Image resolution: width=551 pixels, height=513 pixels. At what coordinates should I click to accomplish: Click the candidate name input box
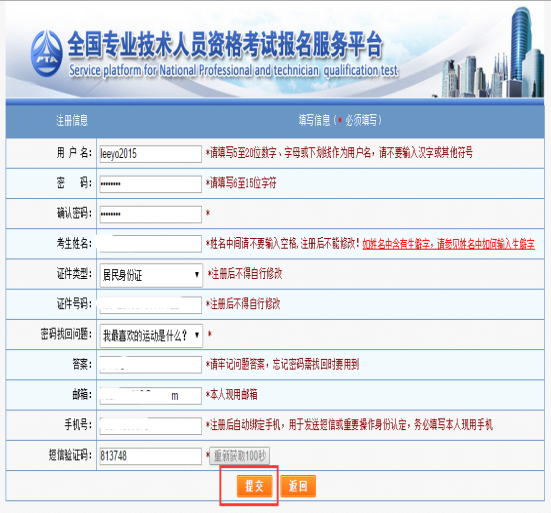[150, 244]
